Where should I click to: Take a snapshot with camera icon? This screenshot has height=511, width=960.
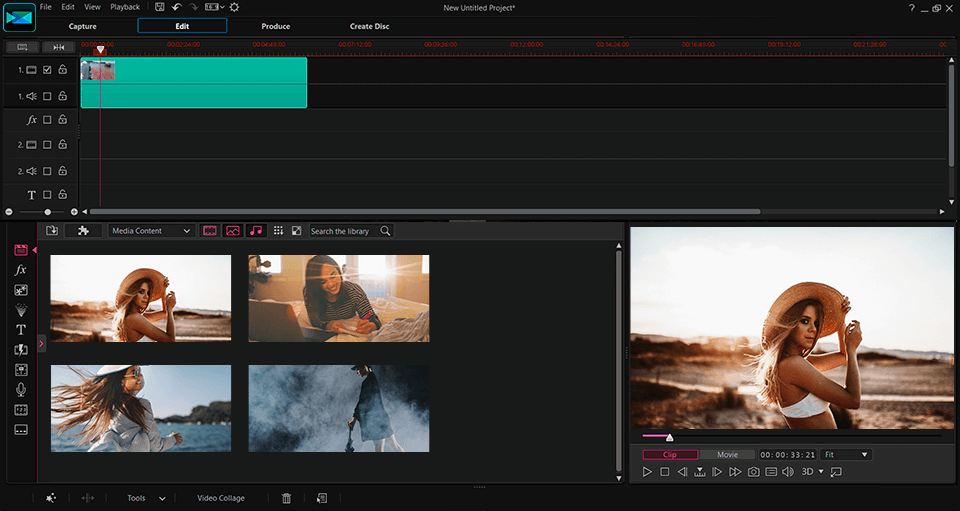click(x=754, y=472)
